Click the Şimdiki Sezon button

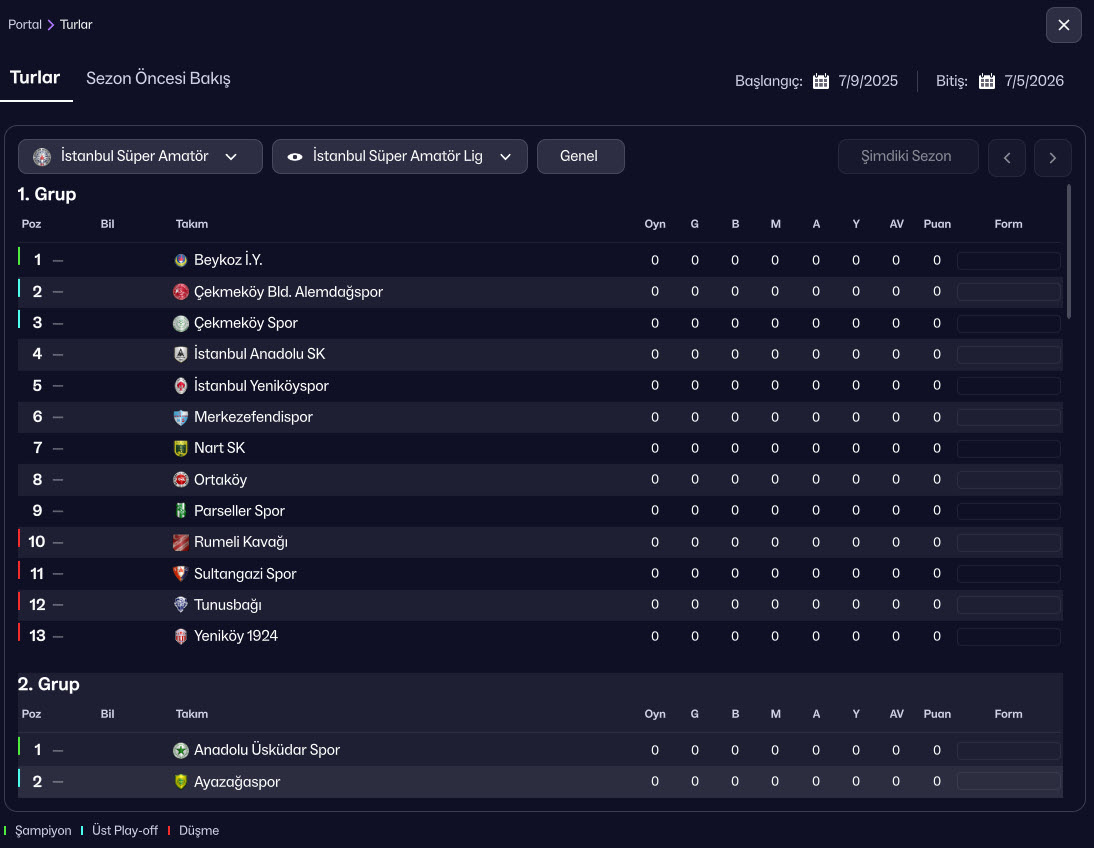point(907,157)
